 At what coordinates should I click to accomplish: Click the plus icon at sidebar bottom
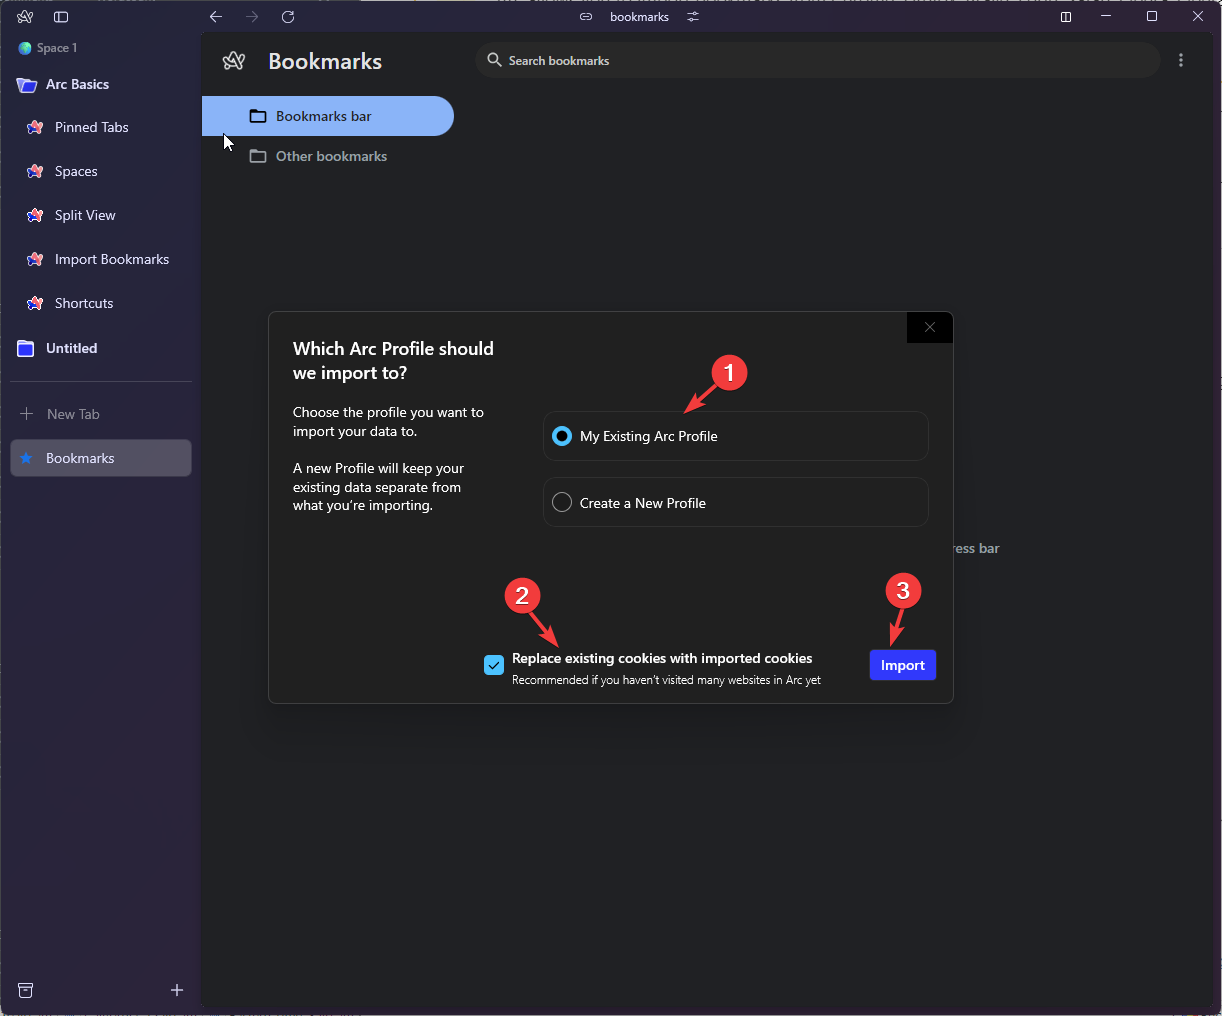click(177, 990)
